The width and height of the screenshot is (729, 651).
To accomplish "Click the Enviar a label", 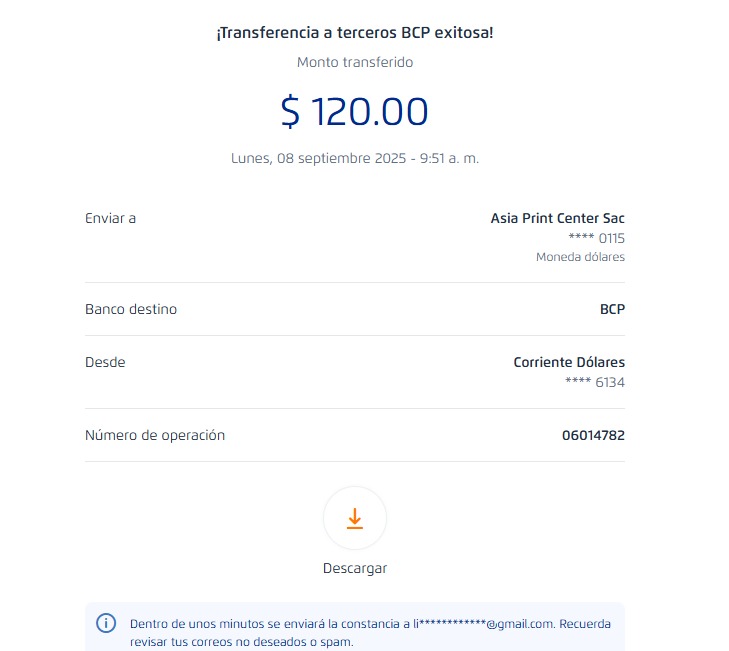I will pos(110,218).
